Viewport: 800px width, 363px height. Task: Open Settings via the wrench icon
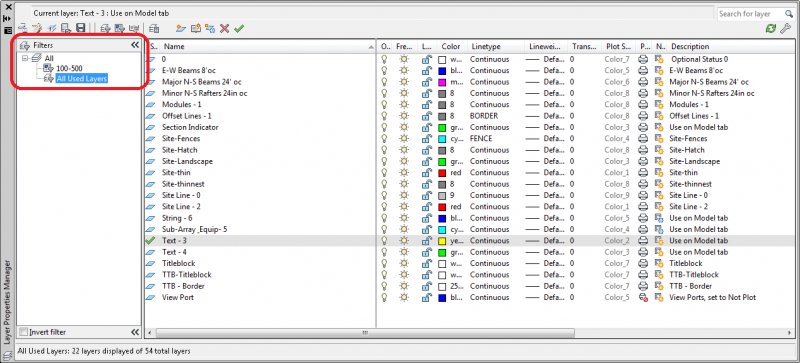point(786,28)
